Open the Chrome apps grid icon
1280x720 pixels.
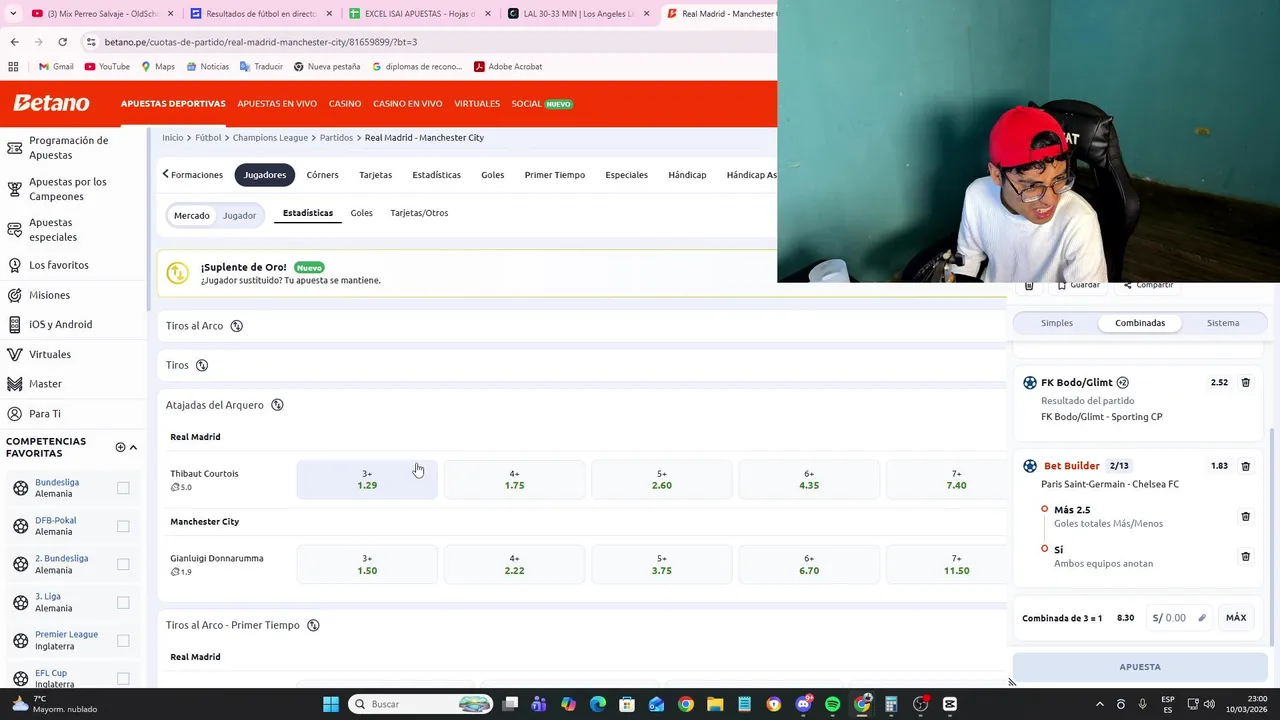pyautogui.click(x=13, y=67)
